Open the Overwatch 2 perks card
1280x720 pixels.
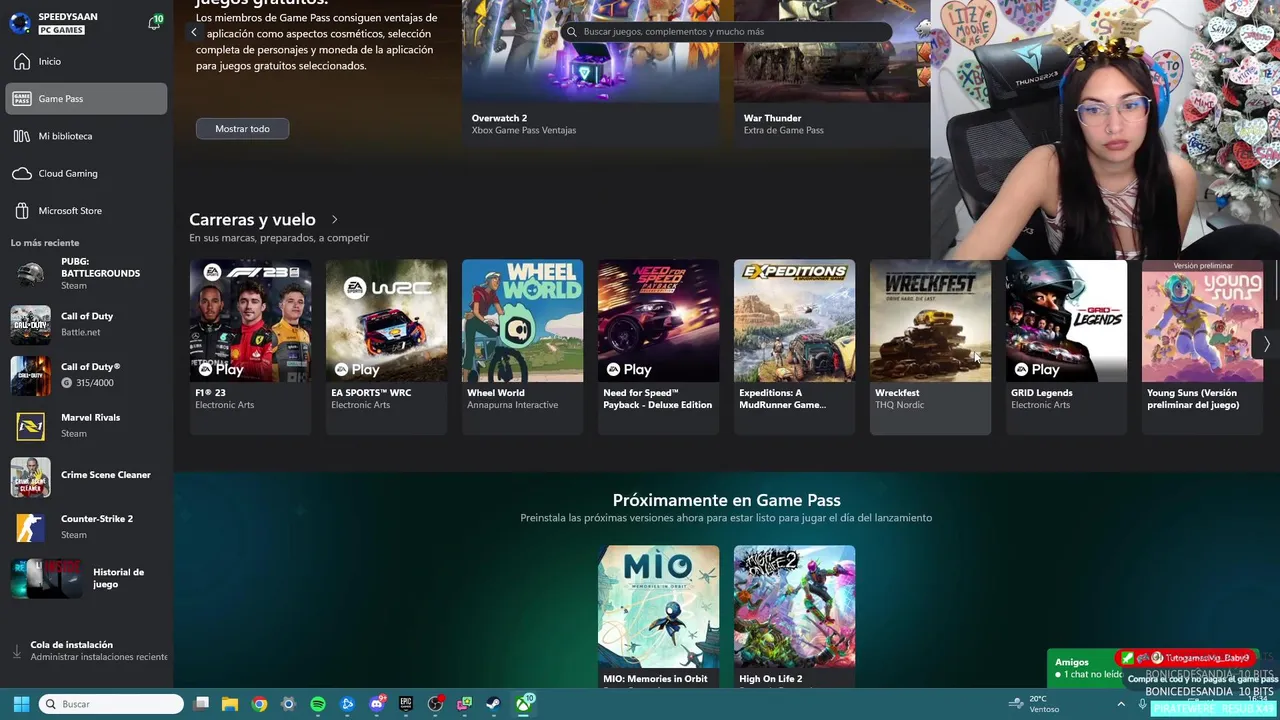(590, 73)
